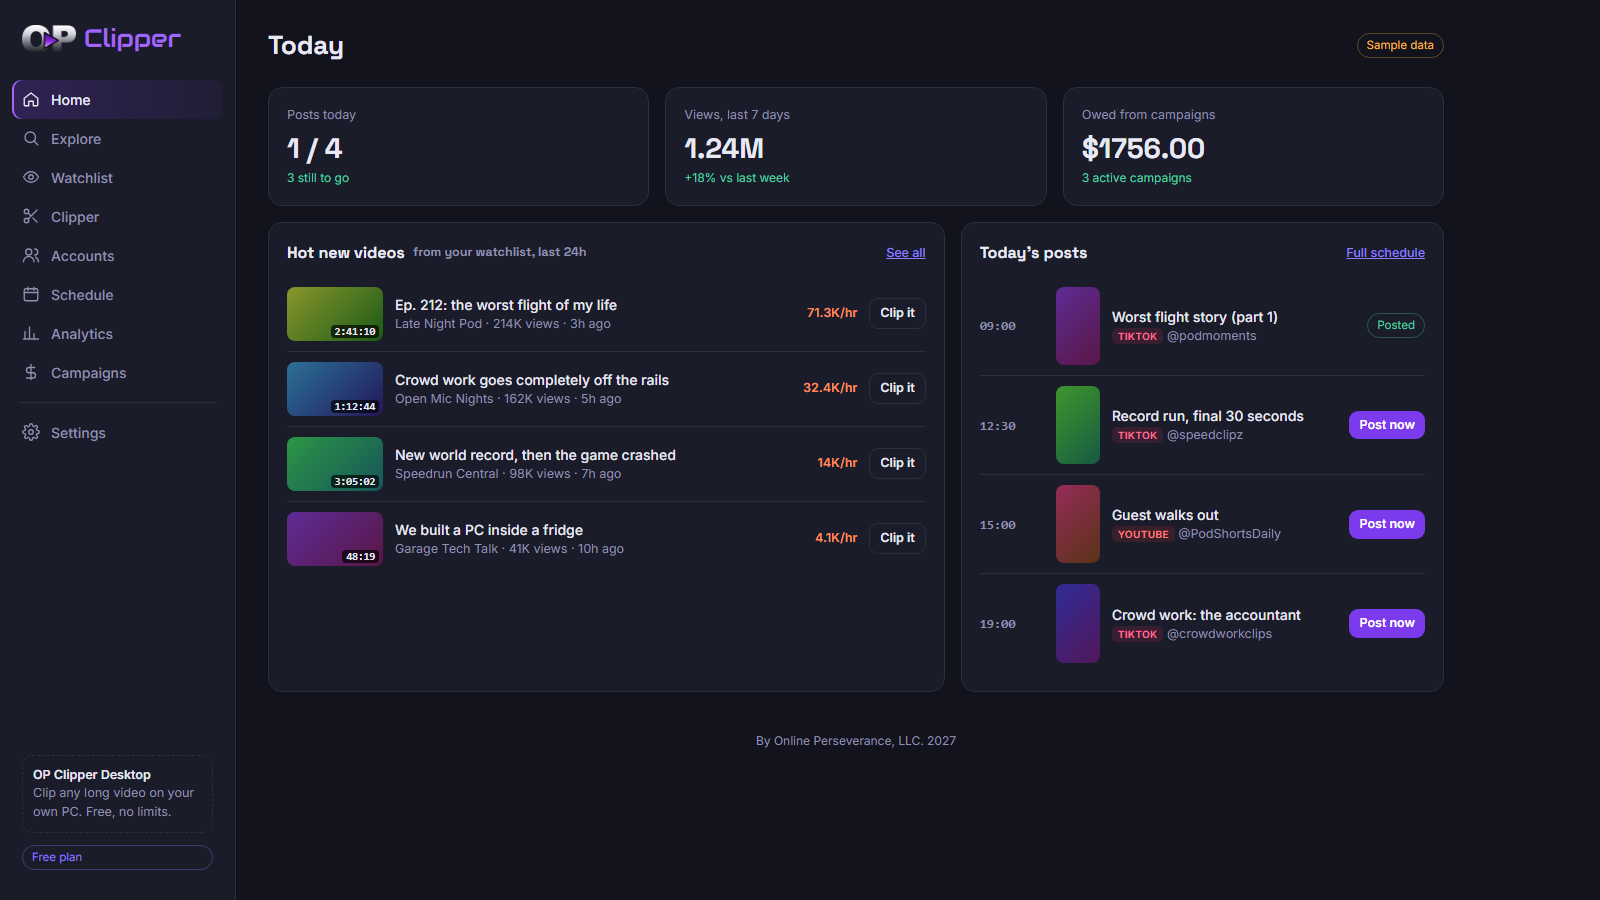The width and height of the screenshot is (1600, 900).
Task: Click the Schedule calendar icon
Action: coord(31,295)
